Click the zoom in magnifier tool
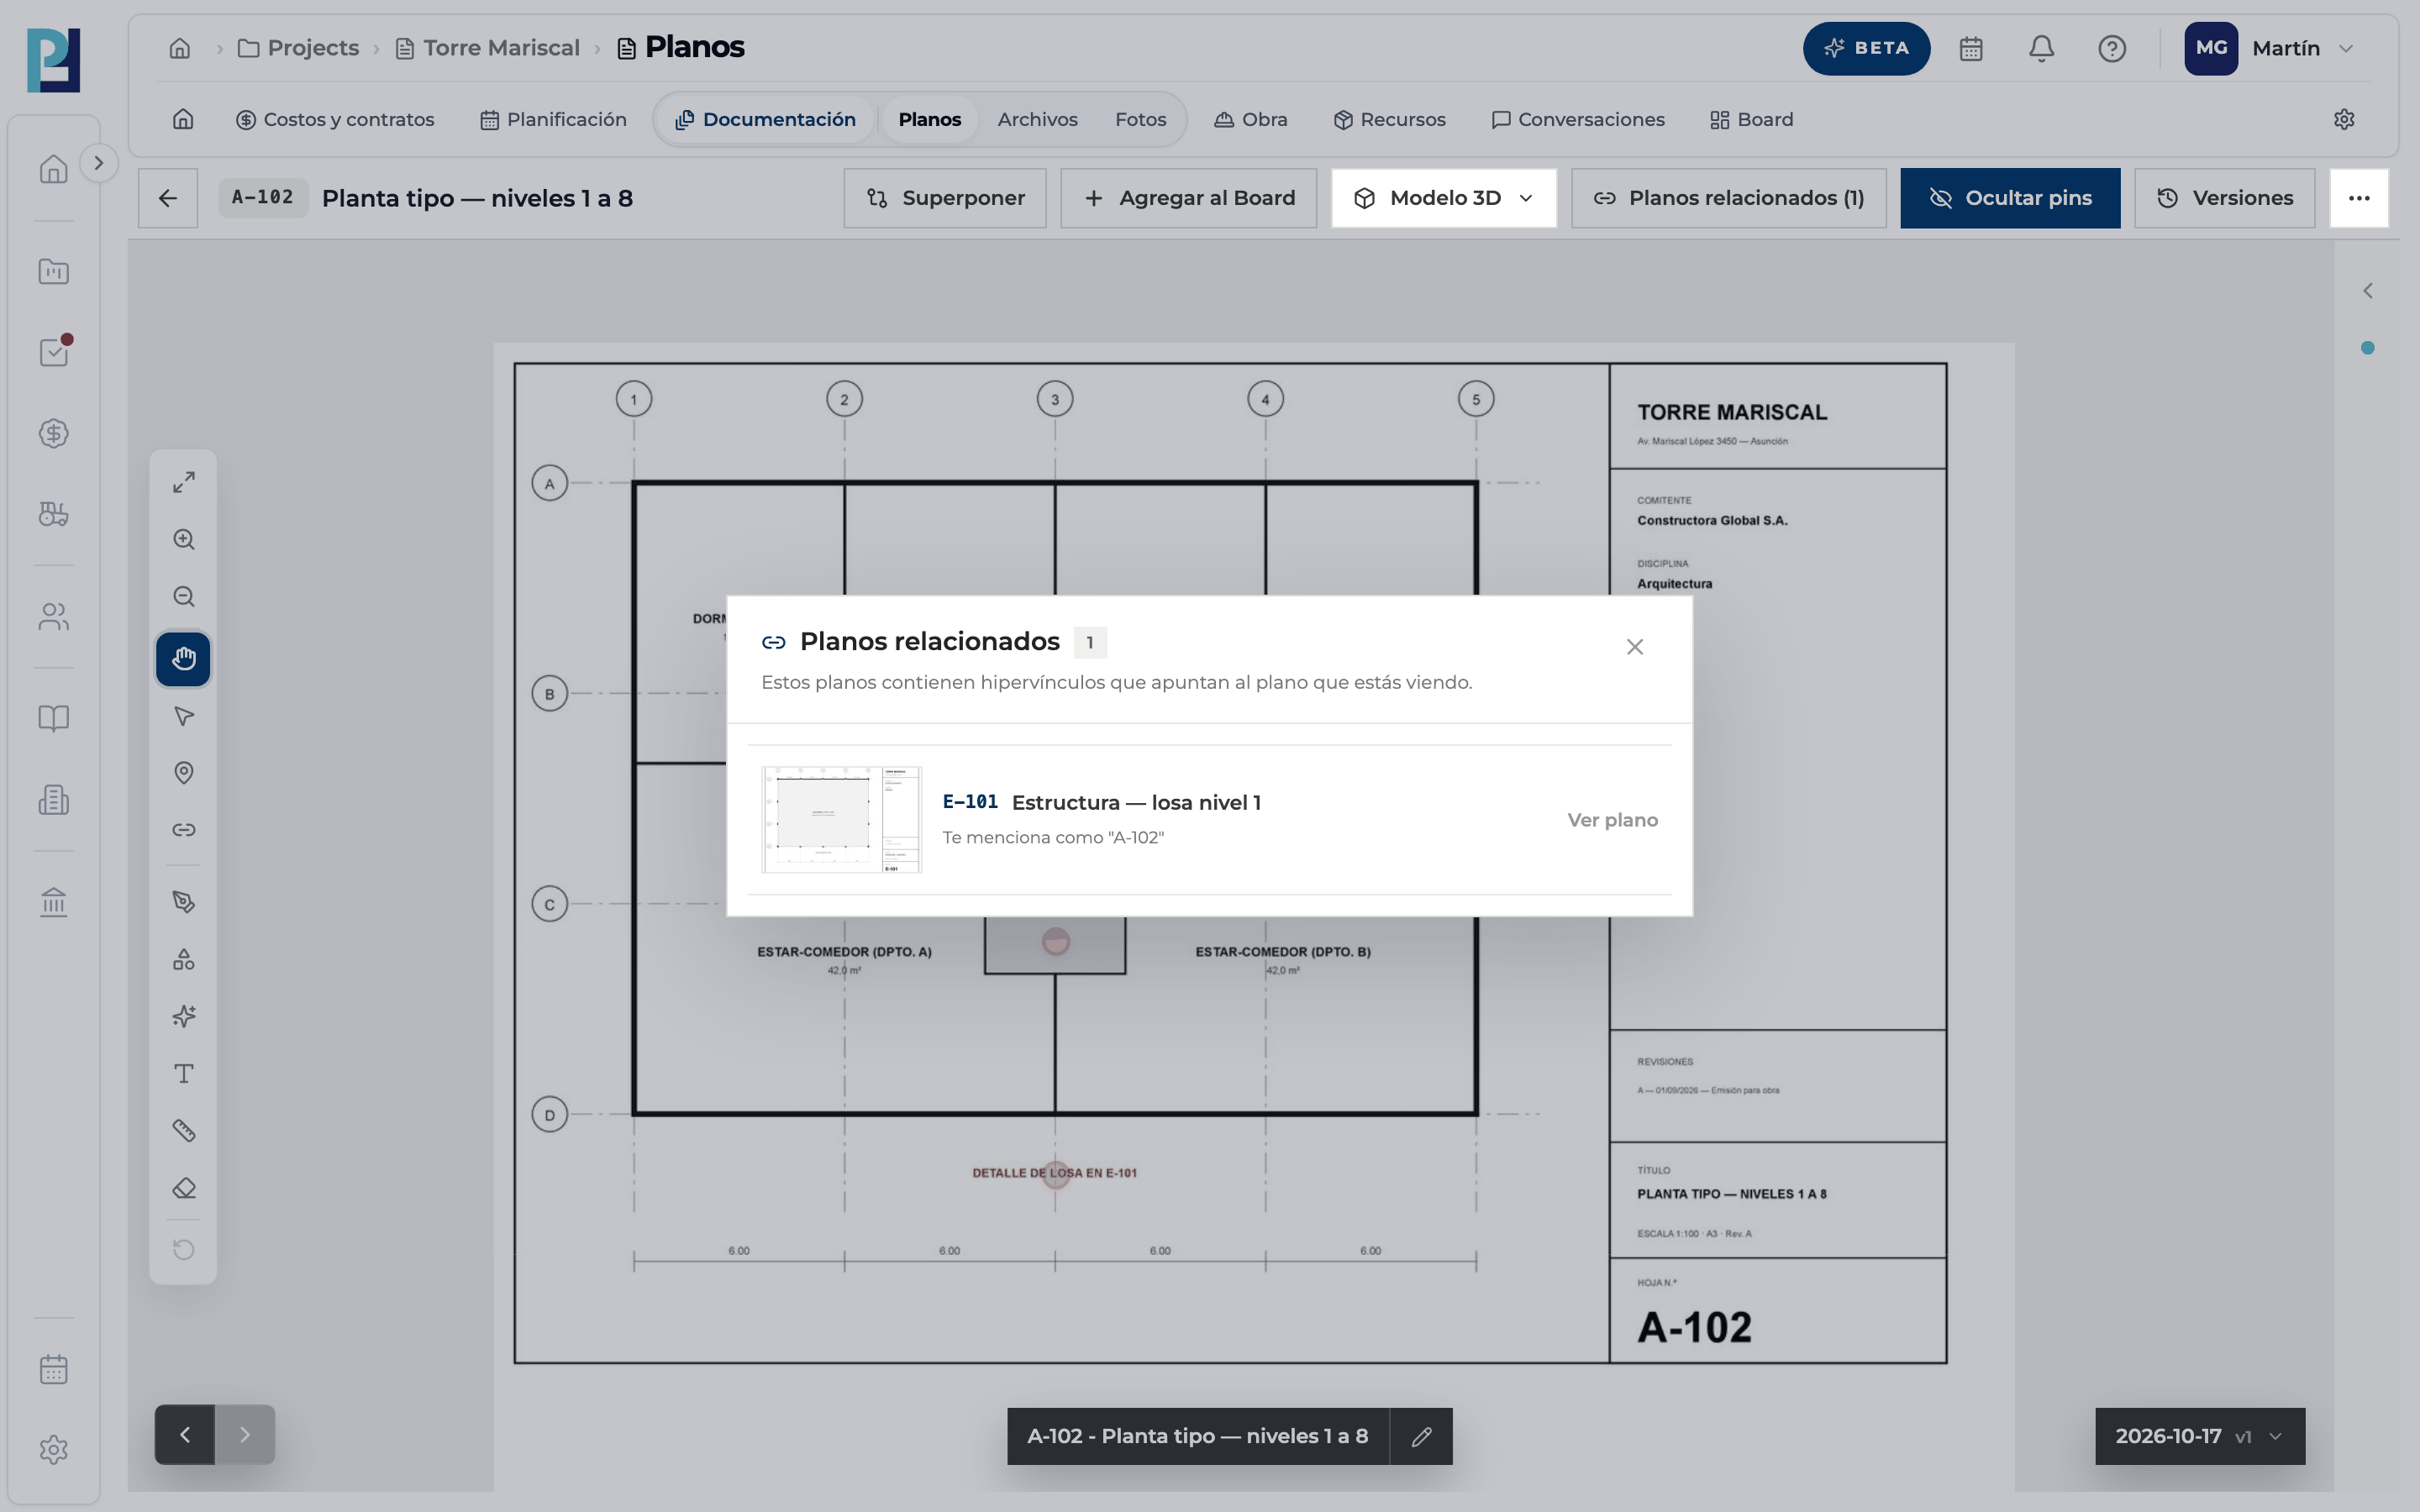Image resolution: width=2420 pixels, height=1512 pixels. 183,540
